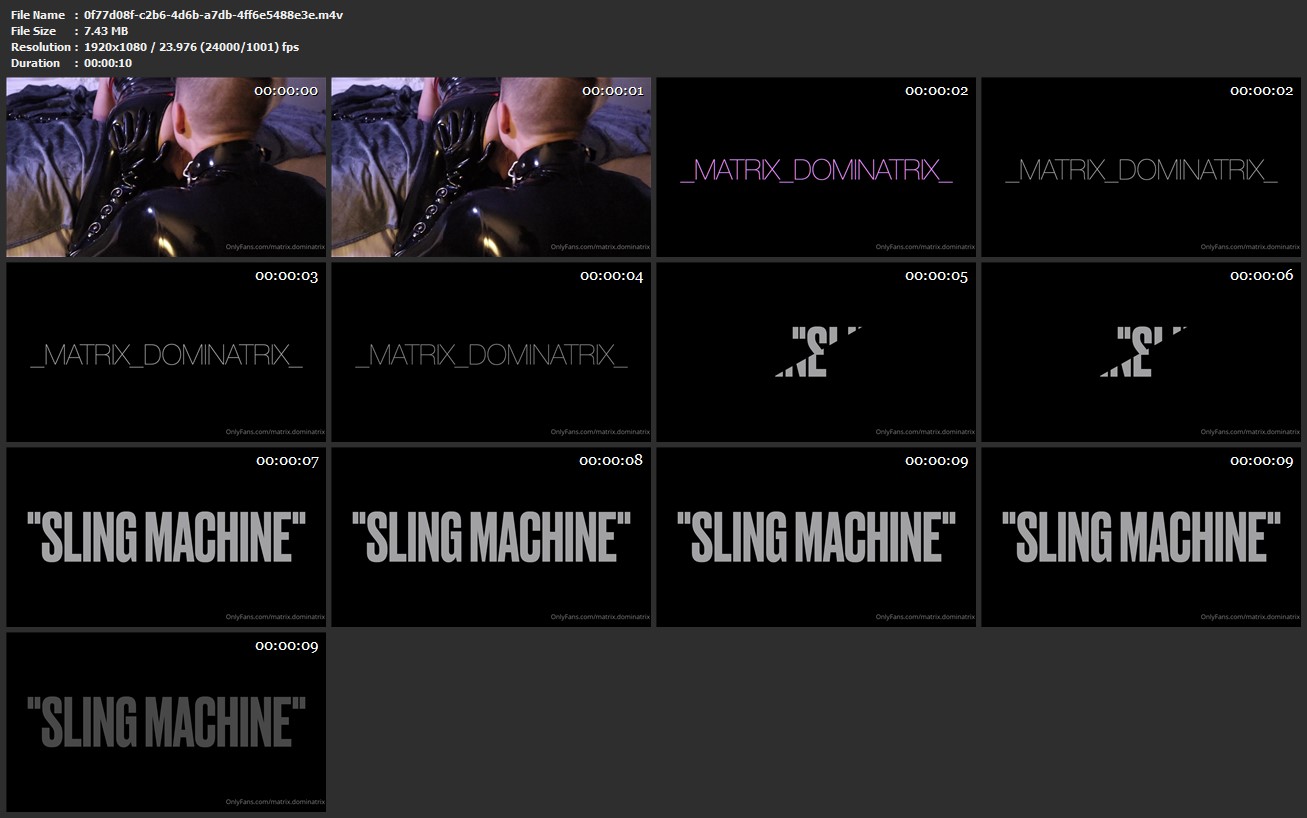Viewport: 1307px width, 818px height.
Task: Open the "SLING MACHINE" frame at 00:00:08
Action: [491, 537]
